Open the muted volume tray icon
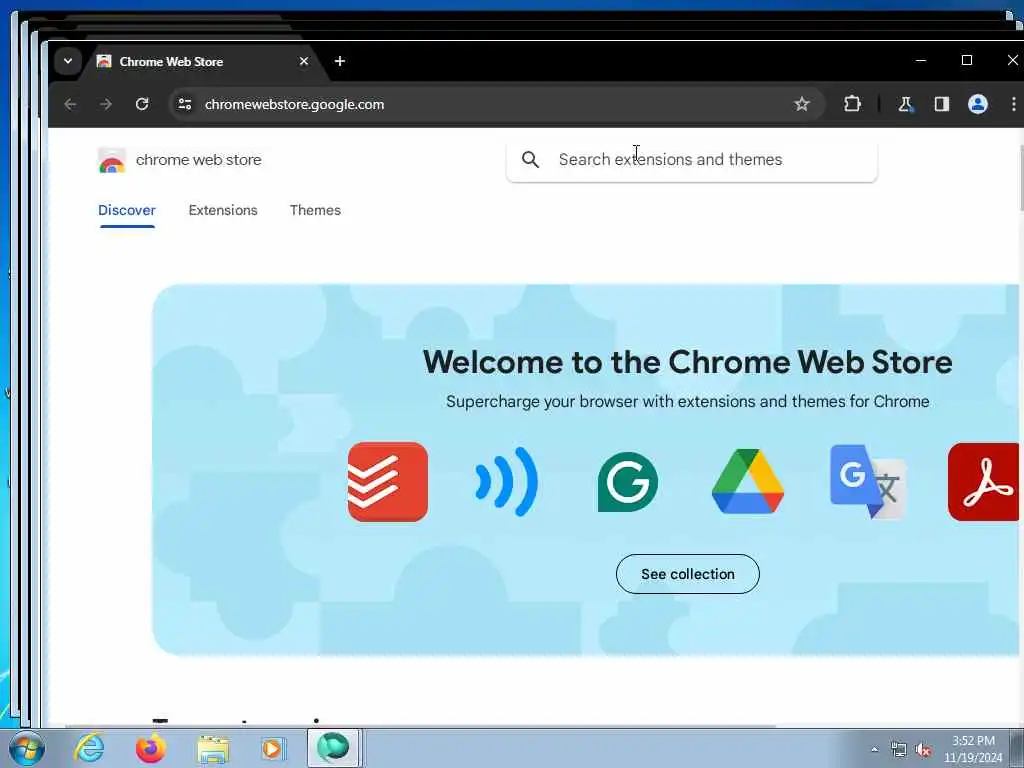The width and height of the screenshot is (1024, 768). pyautogui.click(x=923, y=750)
